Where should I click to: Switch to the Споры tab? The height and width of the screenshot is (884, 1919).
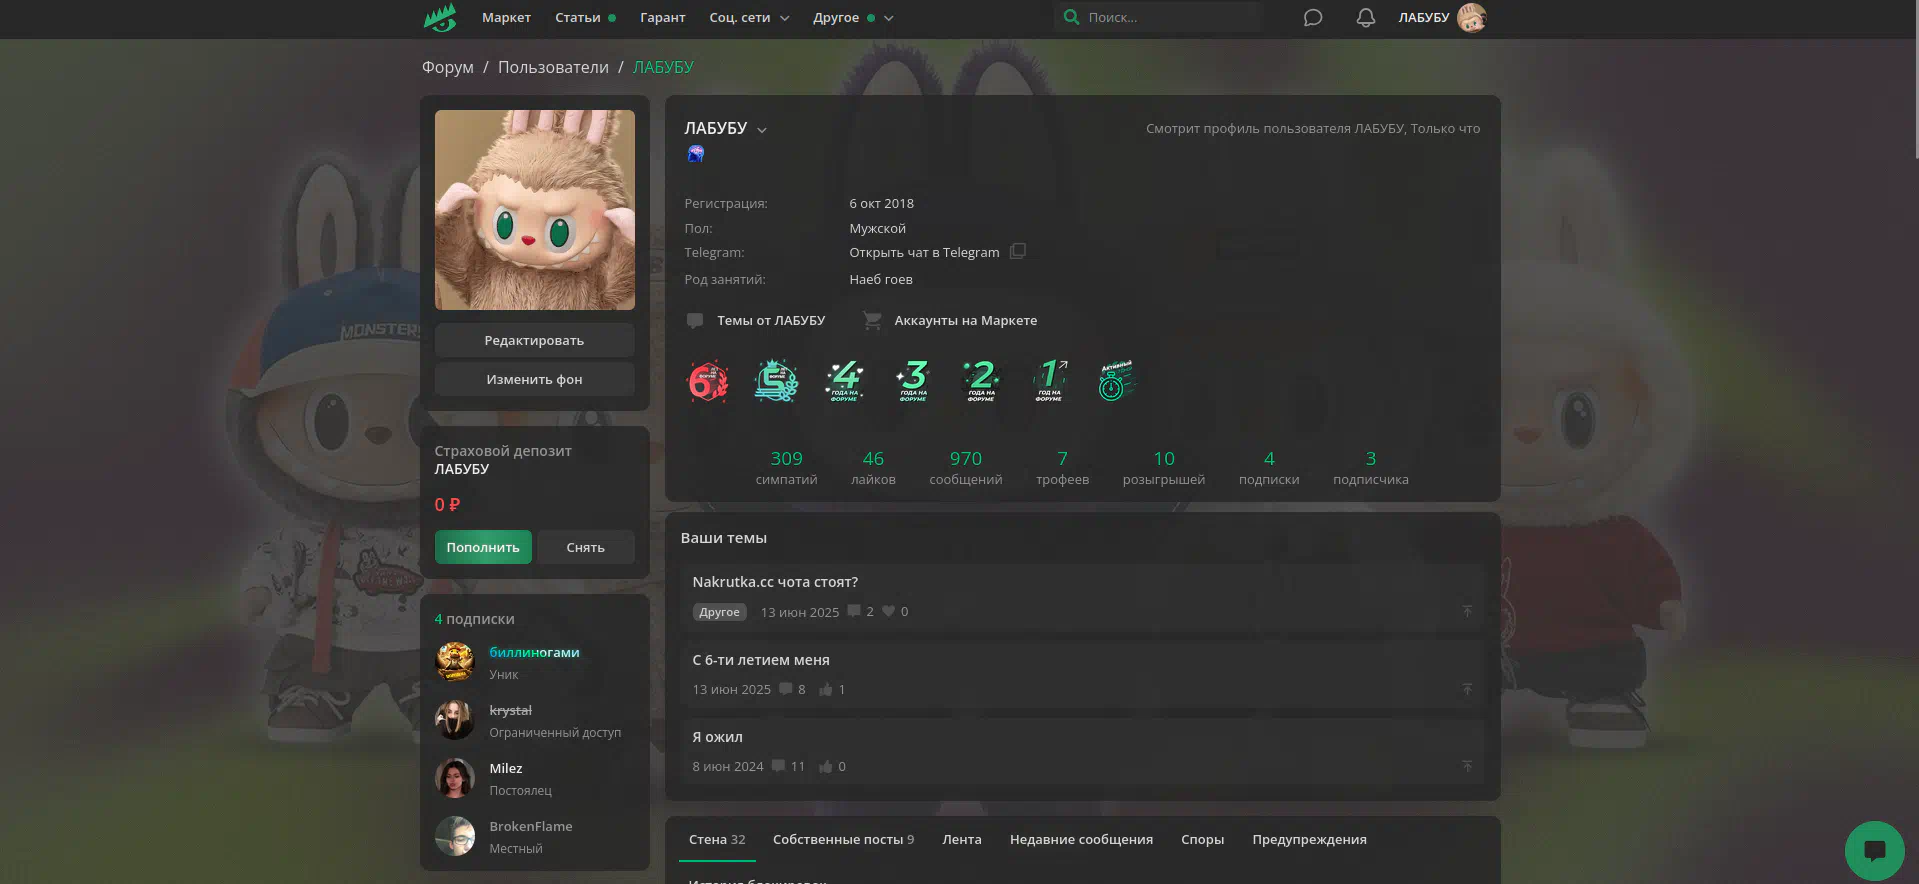(x=1202, y=840)
